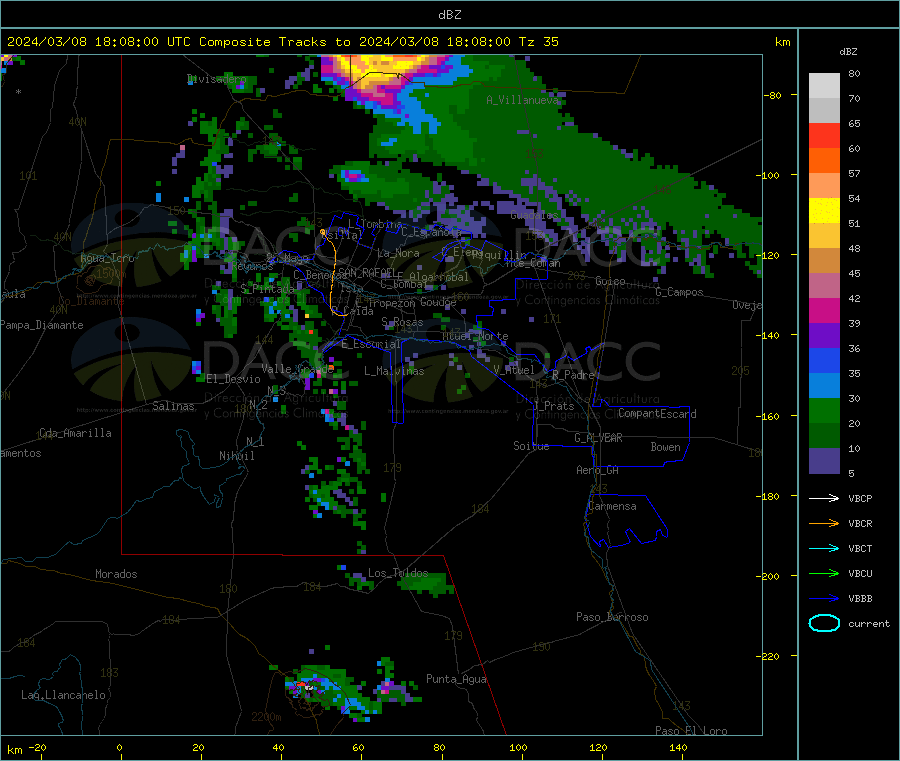Click the 'Lag.Llancanelo' map label

pos(63,695)
